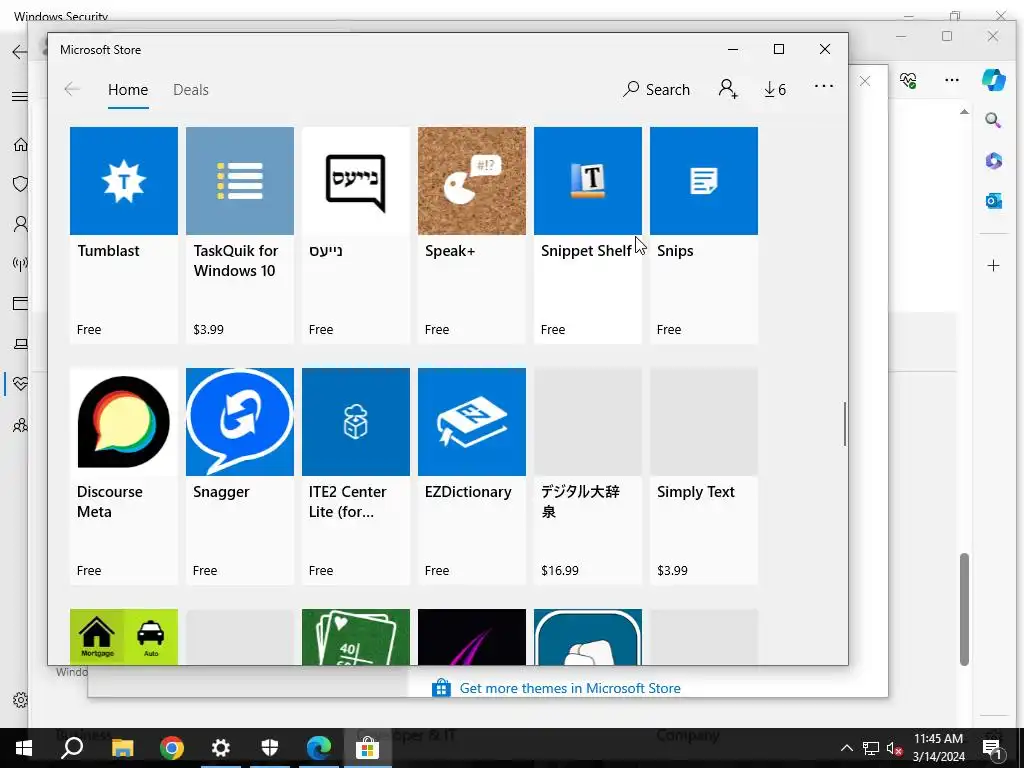Open the Snagger app icon
The image size is (1024, 768).
[240, 422]
